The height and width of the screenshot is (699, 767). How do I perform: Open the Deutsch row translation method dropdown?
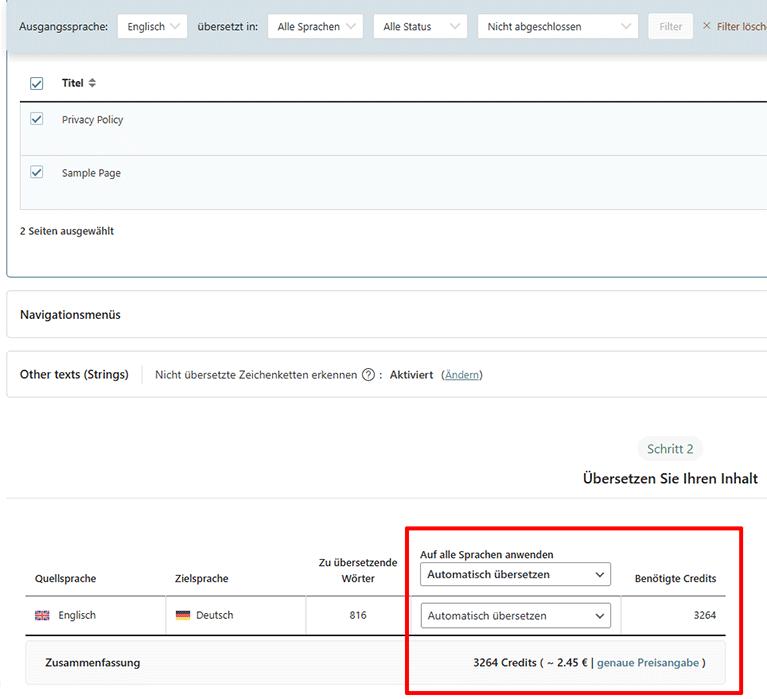pos(515,616)
